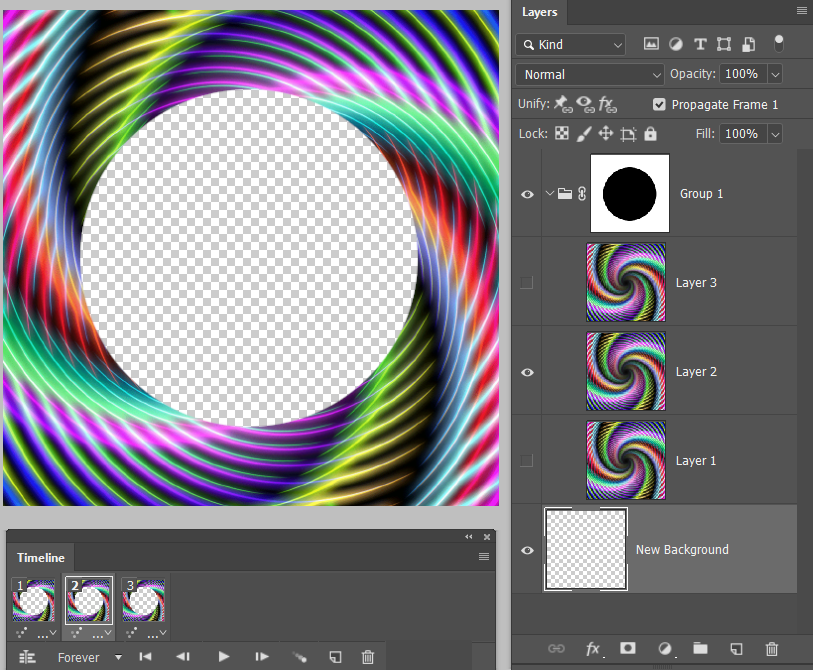Show Layer 3 visibility

point(526,283)
